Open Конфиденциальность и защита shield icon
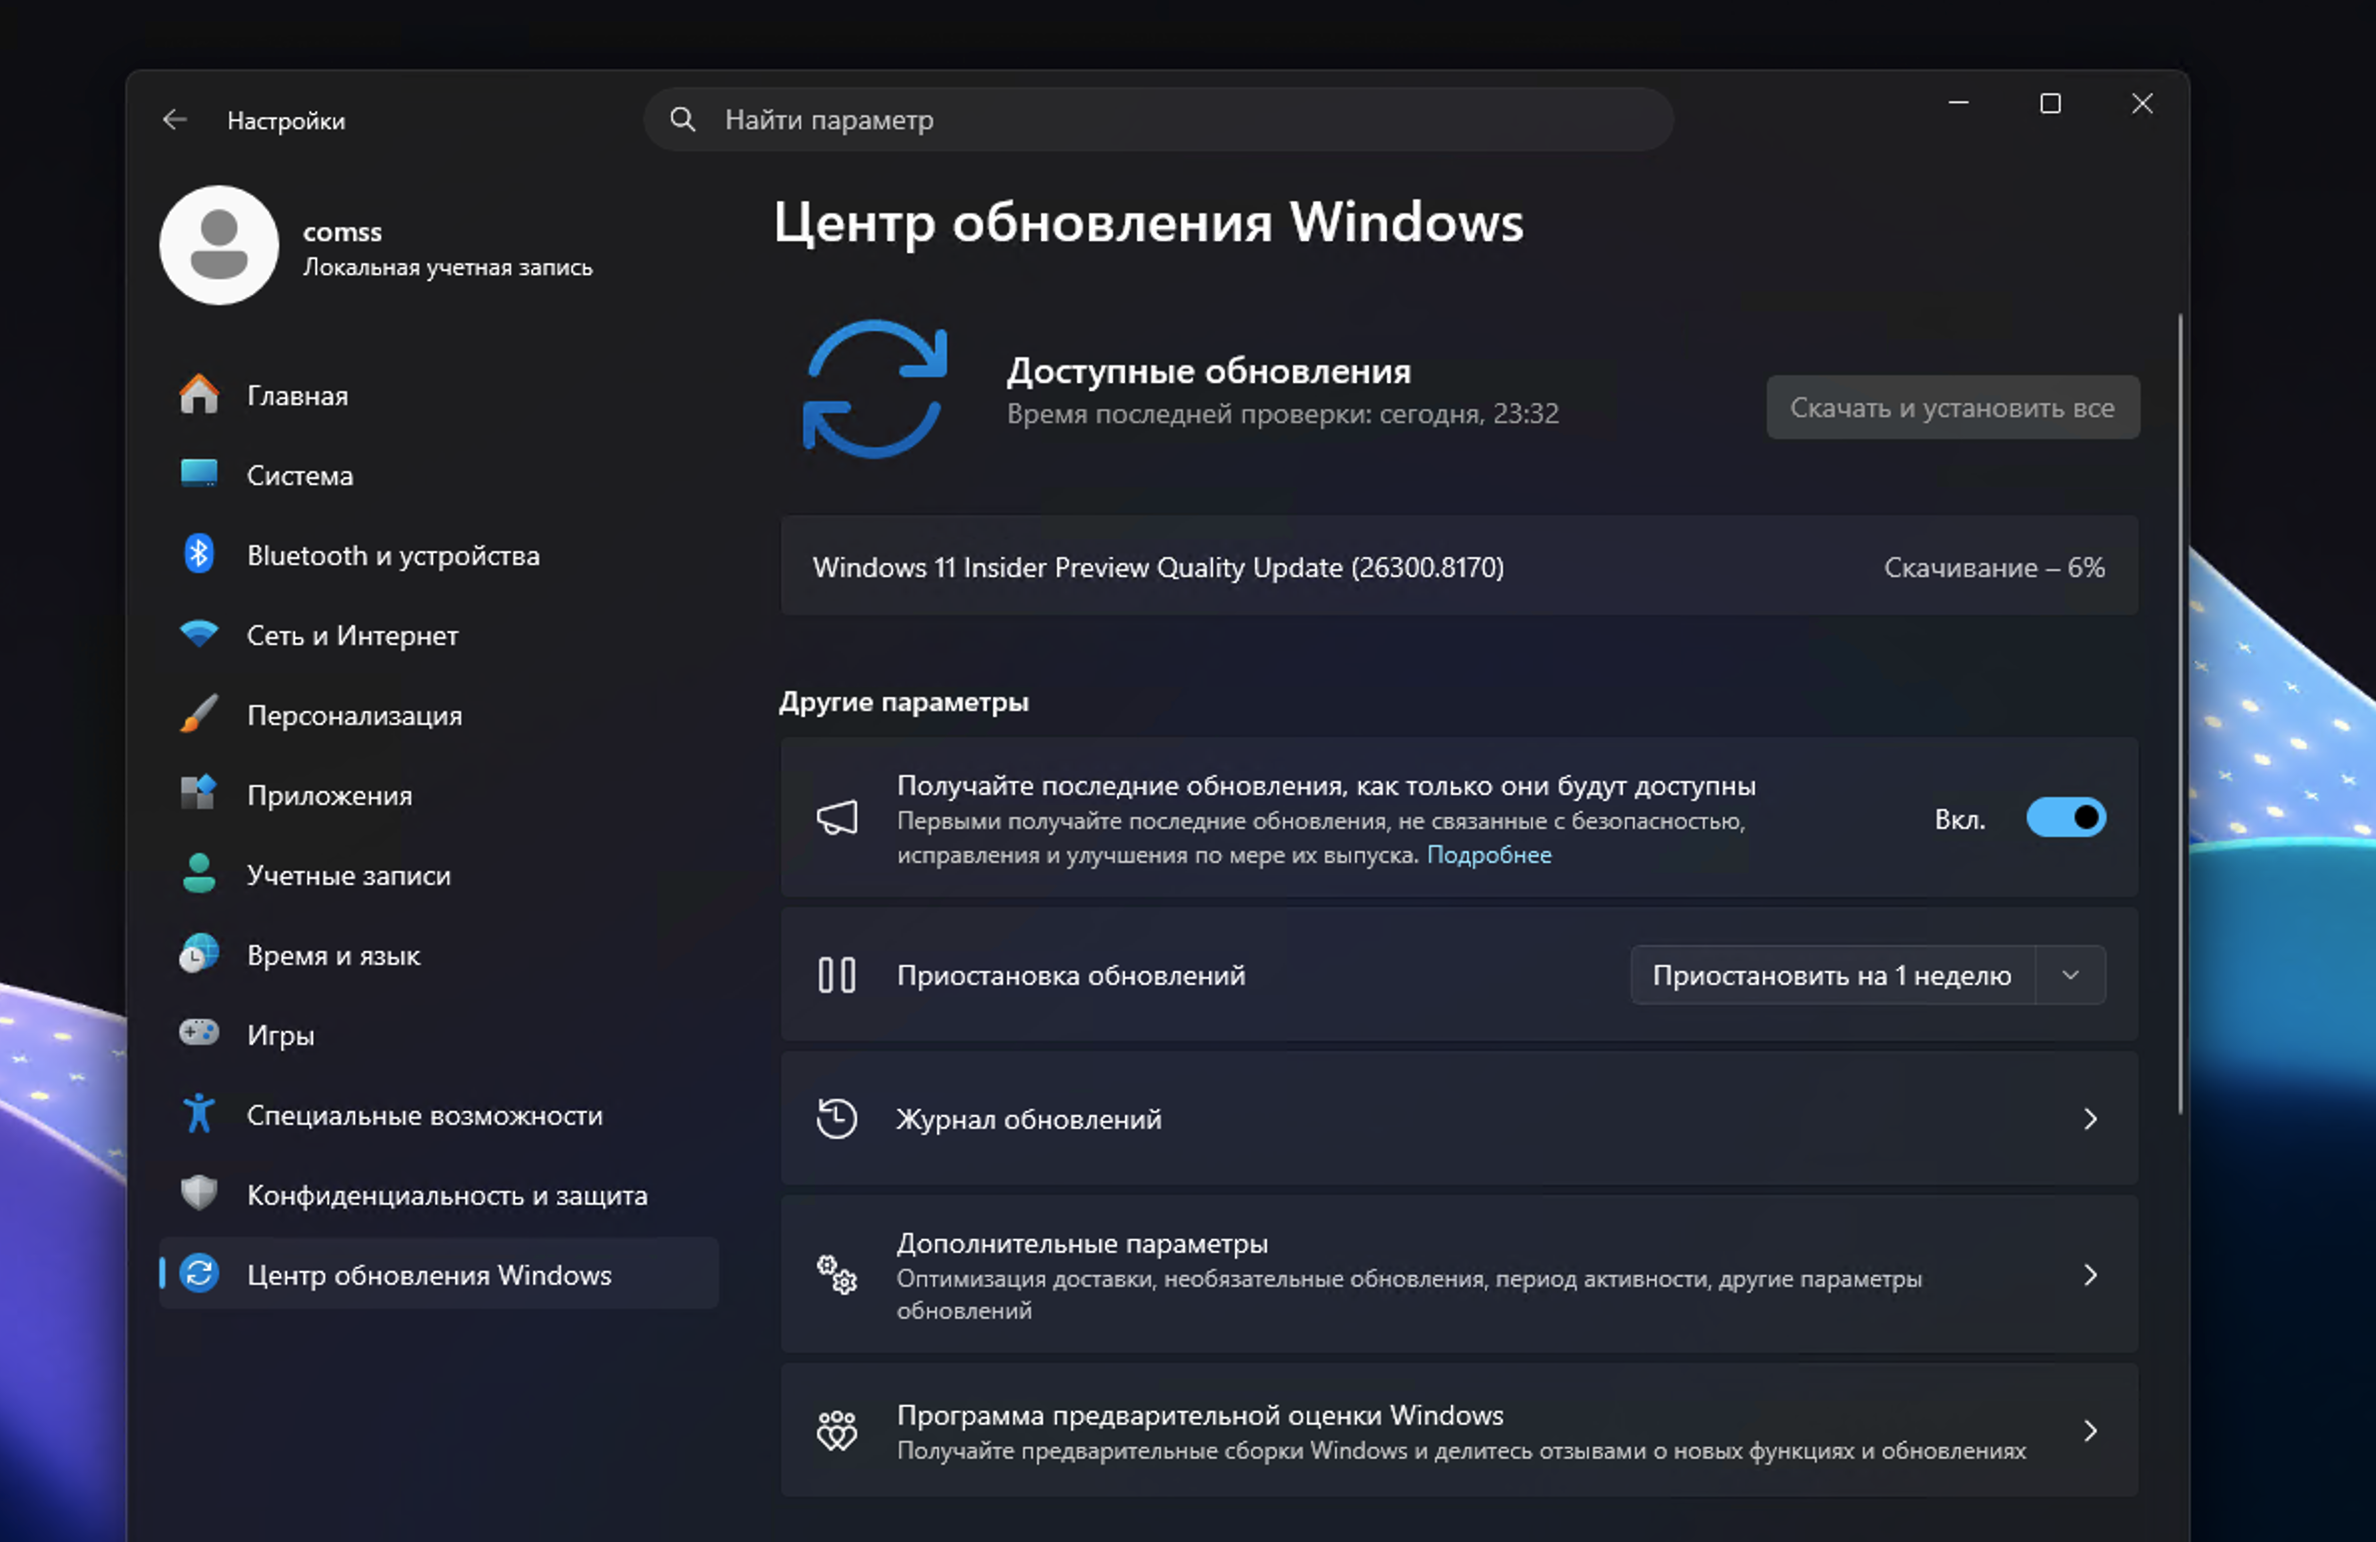 (x=200, y=1194)
